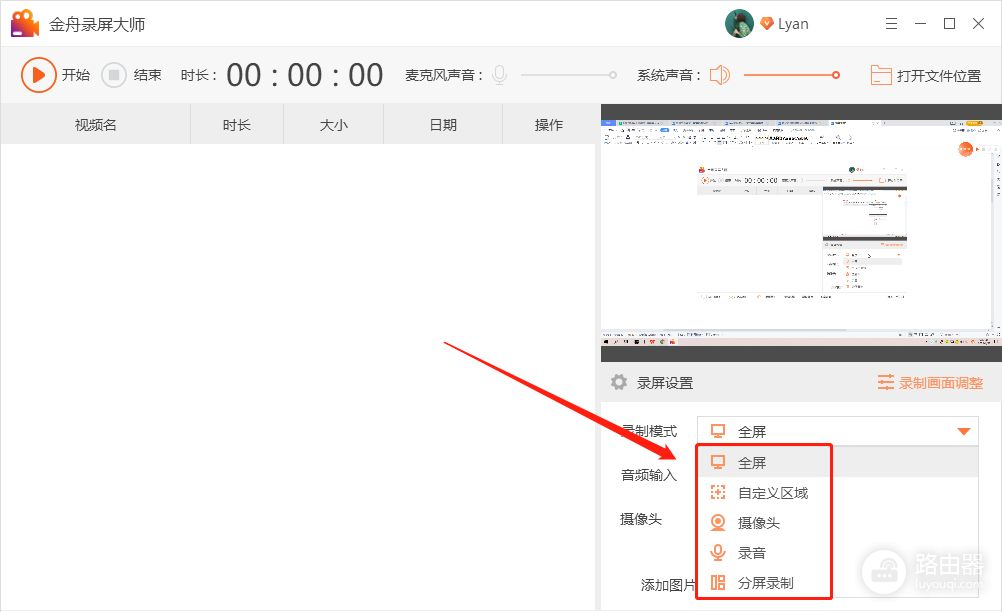Click the microphone volume slider track
Viewport: 1002px width, 612px height.
[x=567, y=75]
